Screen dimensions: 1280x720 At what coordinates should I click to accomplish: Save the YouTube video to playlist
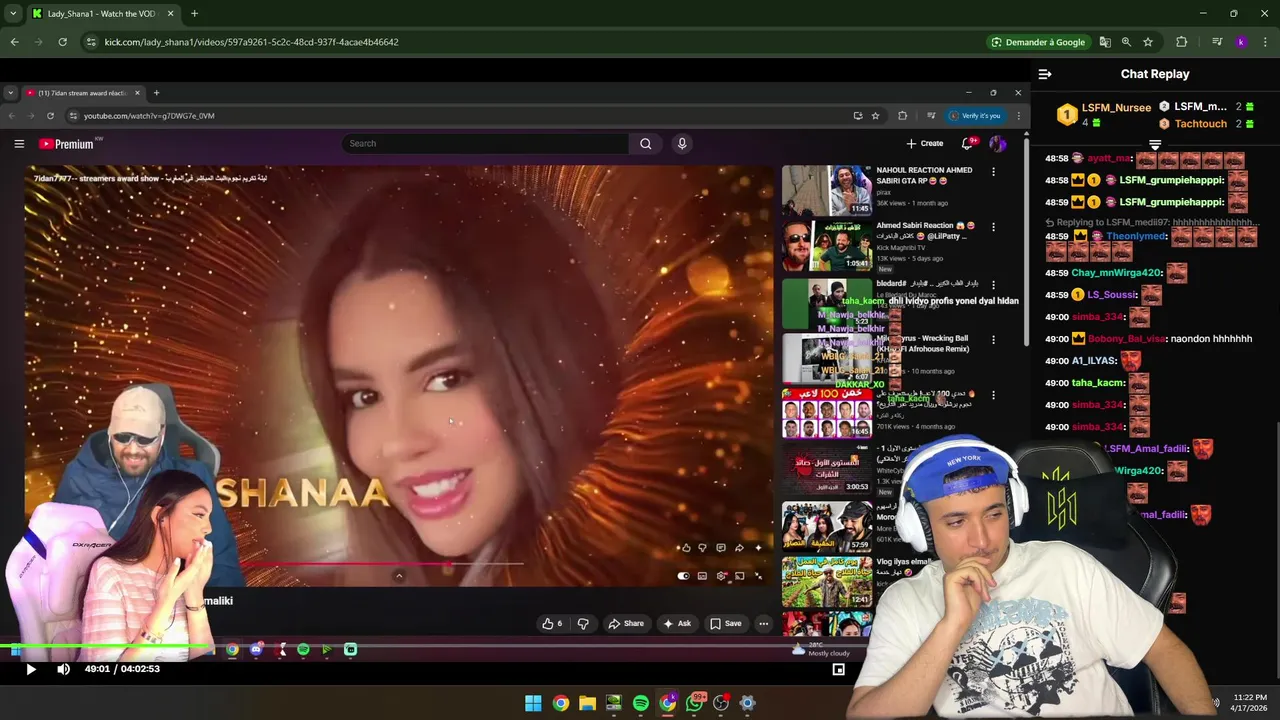[x=726, y=623]
